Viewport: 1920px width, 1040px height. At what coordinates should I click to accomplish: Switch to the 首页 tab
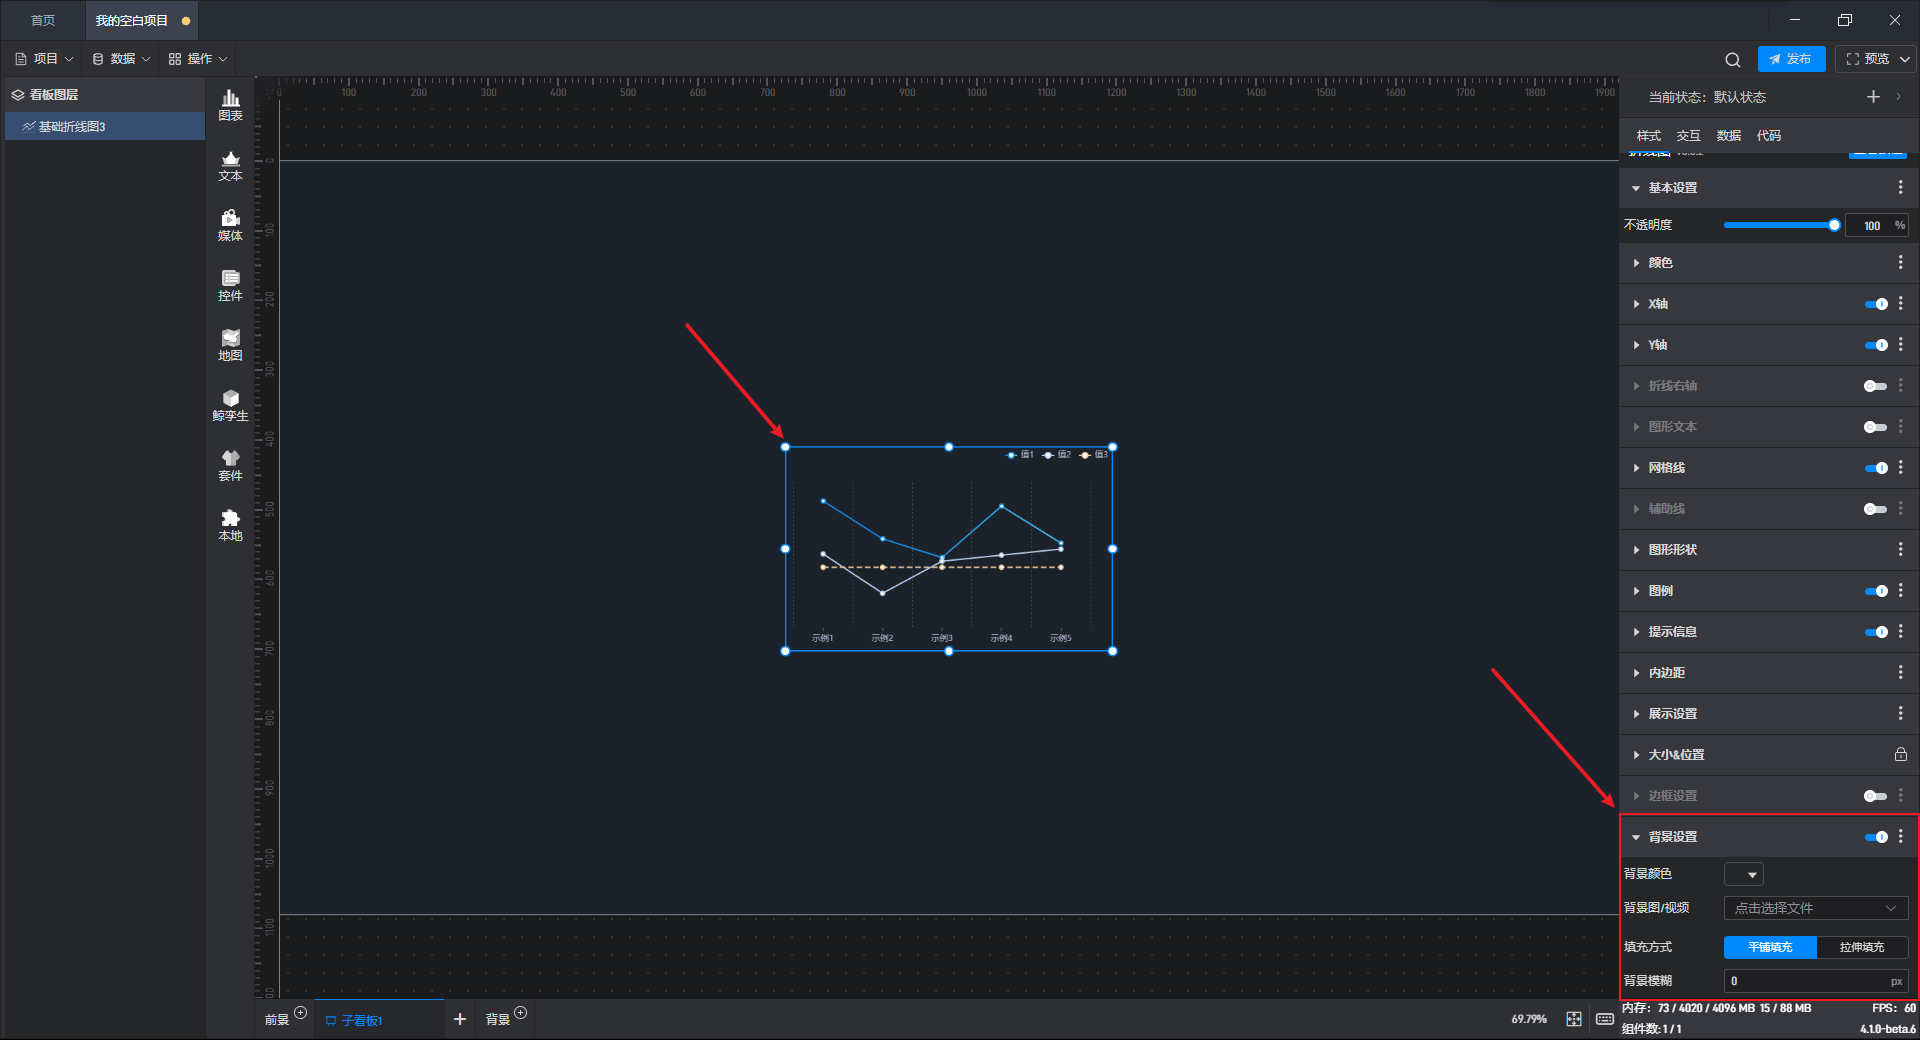(43, 20)
